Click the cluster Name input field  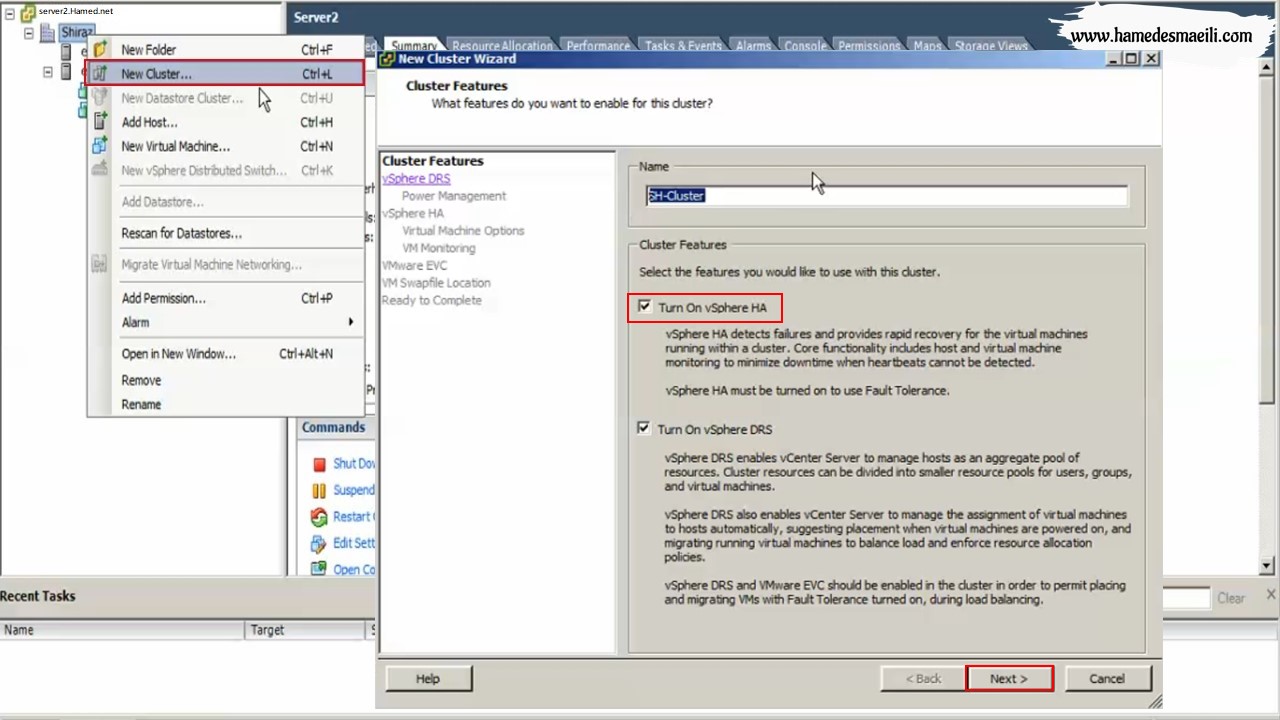click(887, 196)
